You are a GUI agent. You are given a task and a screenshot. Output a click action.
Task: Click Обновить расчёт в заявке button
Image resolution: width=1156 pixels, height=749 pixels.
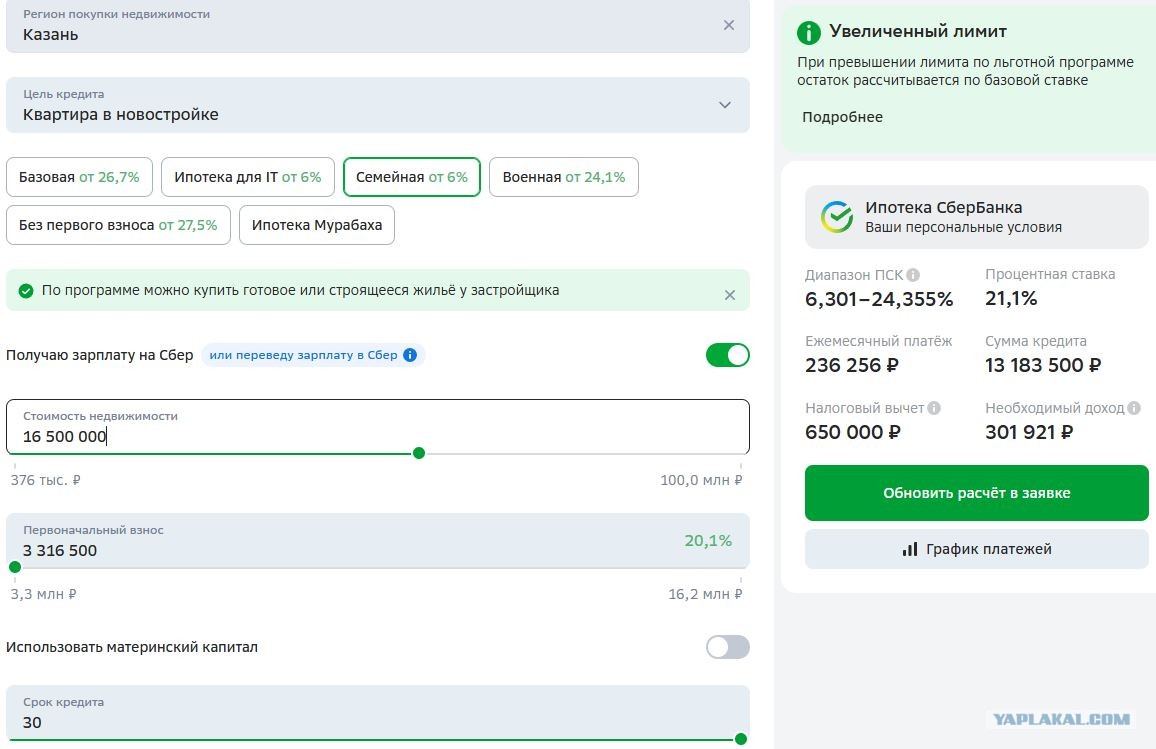pos(977,493)
